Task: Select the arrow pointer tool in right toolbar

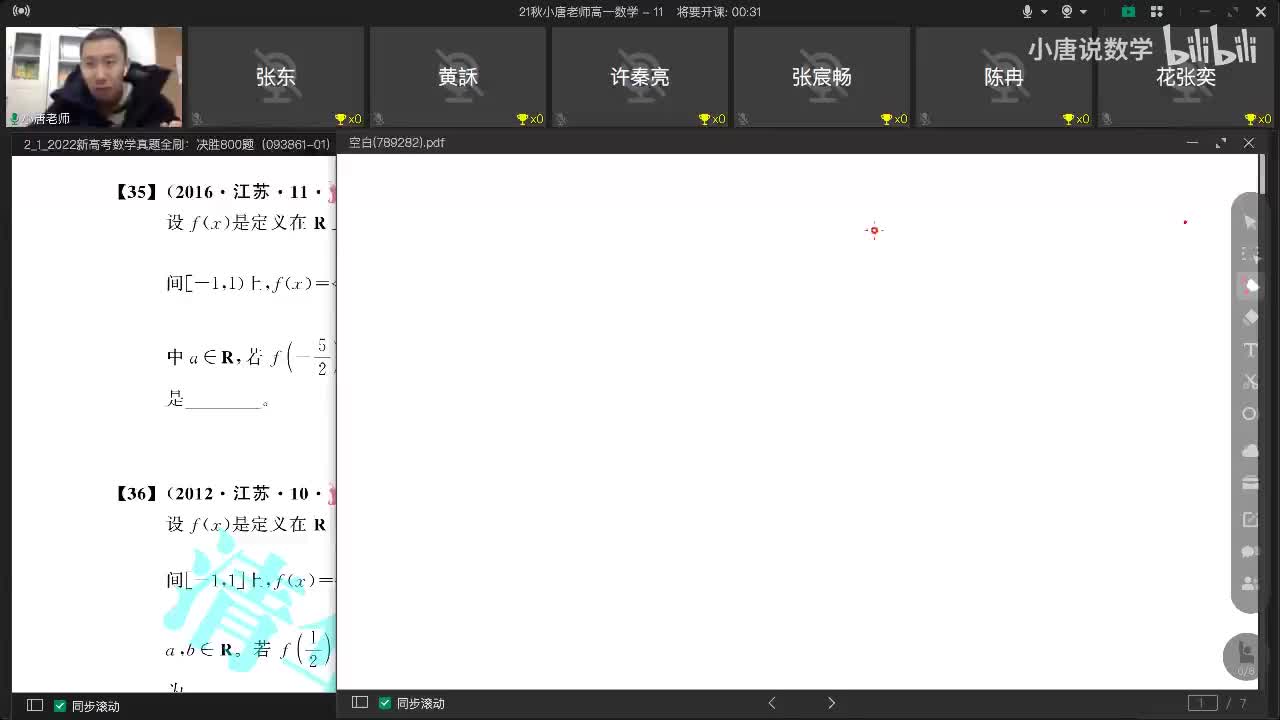Action: [1249, 222]
